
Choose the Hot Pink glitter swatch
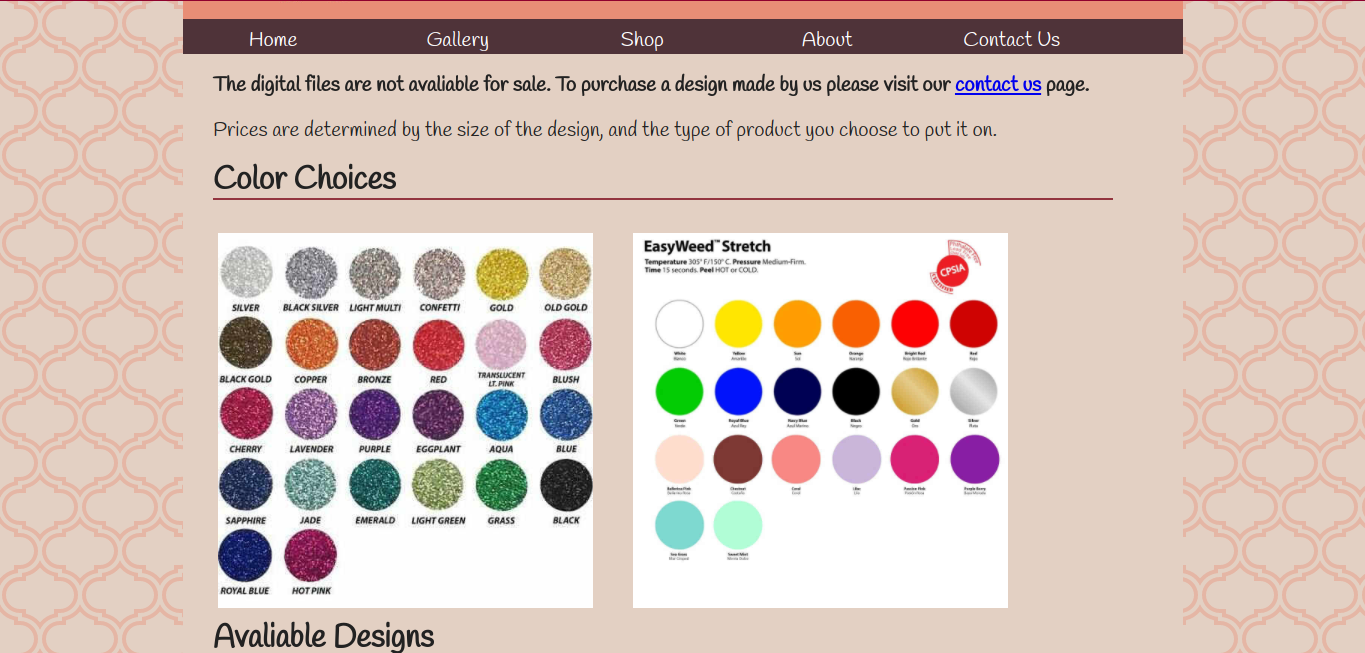[311, 556]
